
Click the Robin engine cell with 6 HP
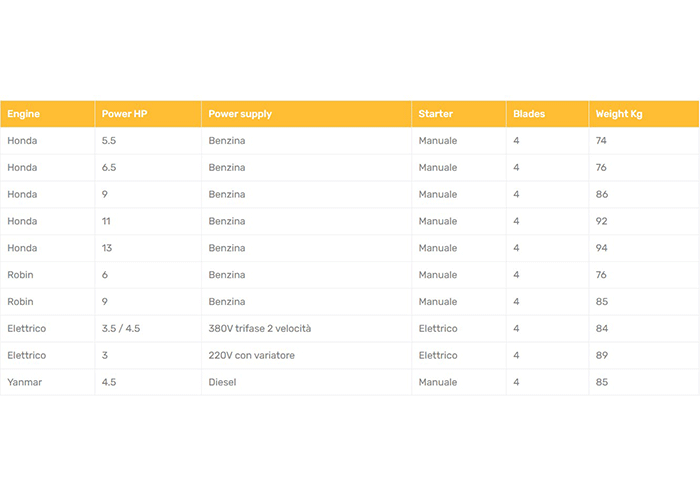pos(47,274)
